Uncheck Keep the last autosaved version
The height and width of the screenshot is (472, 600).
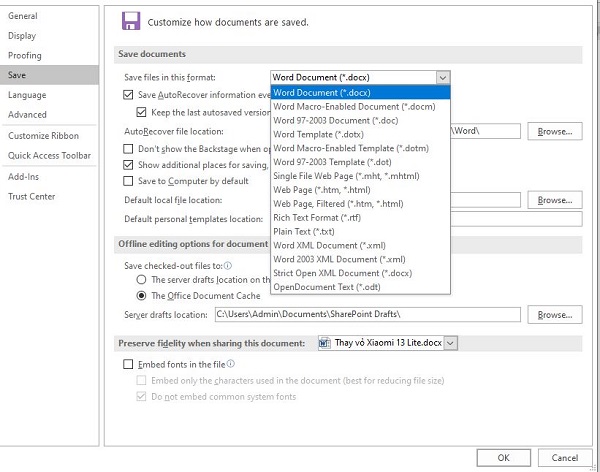click(141, 112)
